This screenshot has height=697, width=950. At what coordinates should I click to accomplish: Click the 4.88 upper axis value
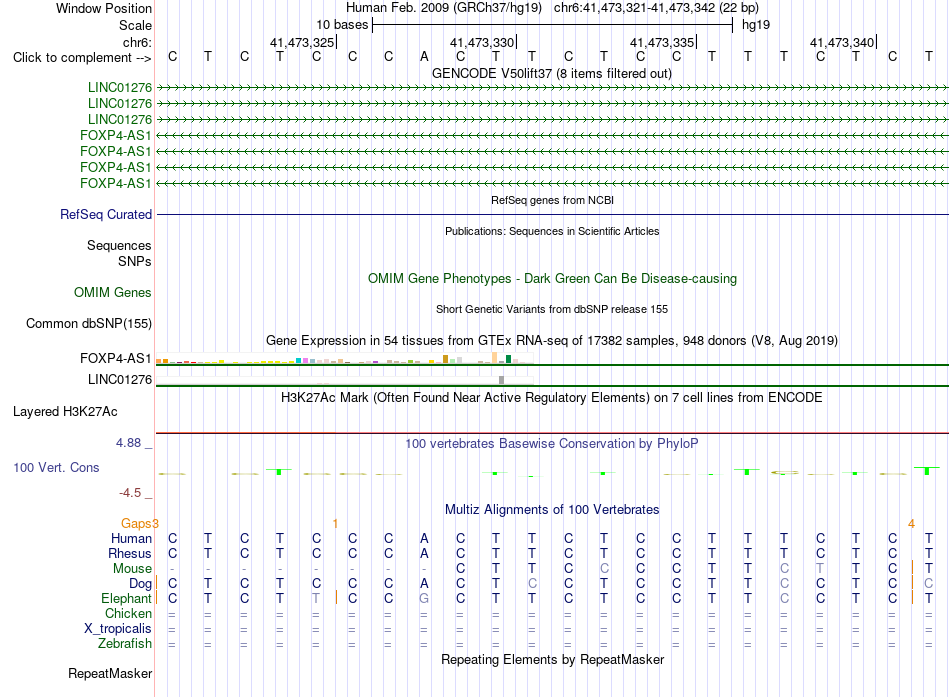pos(128,443)
